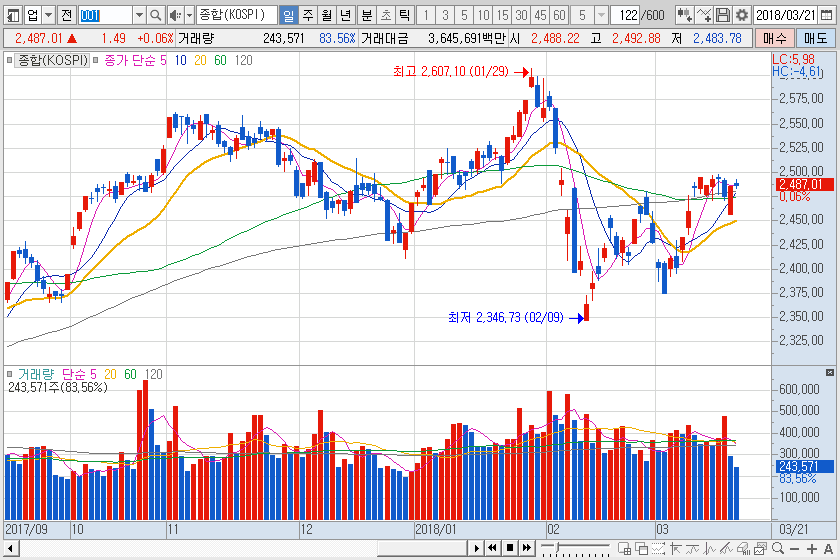Select the monthly 월 chart period

pyautogui.click(x=326, y=15)
